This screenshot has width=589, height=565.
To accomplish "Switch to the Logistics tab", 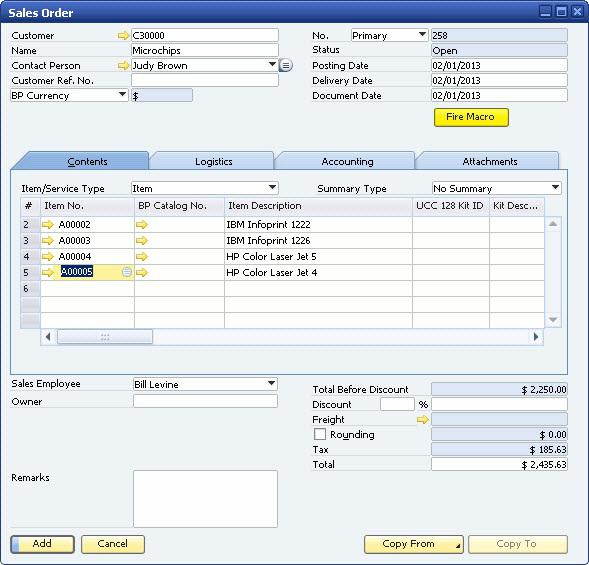I will coord(213,162).
